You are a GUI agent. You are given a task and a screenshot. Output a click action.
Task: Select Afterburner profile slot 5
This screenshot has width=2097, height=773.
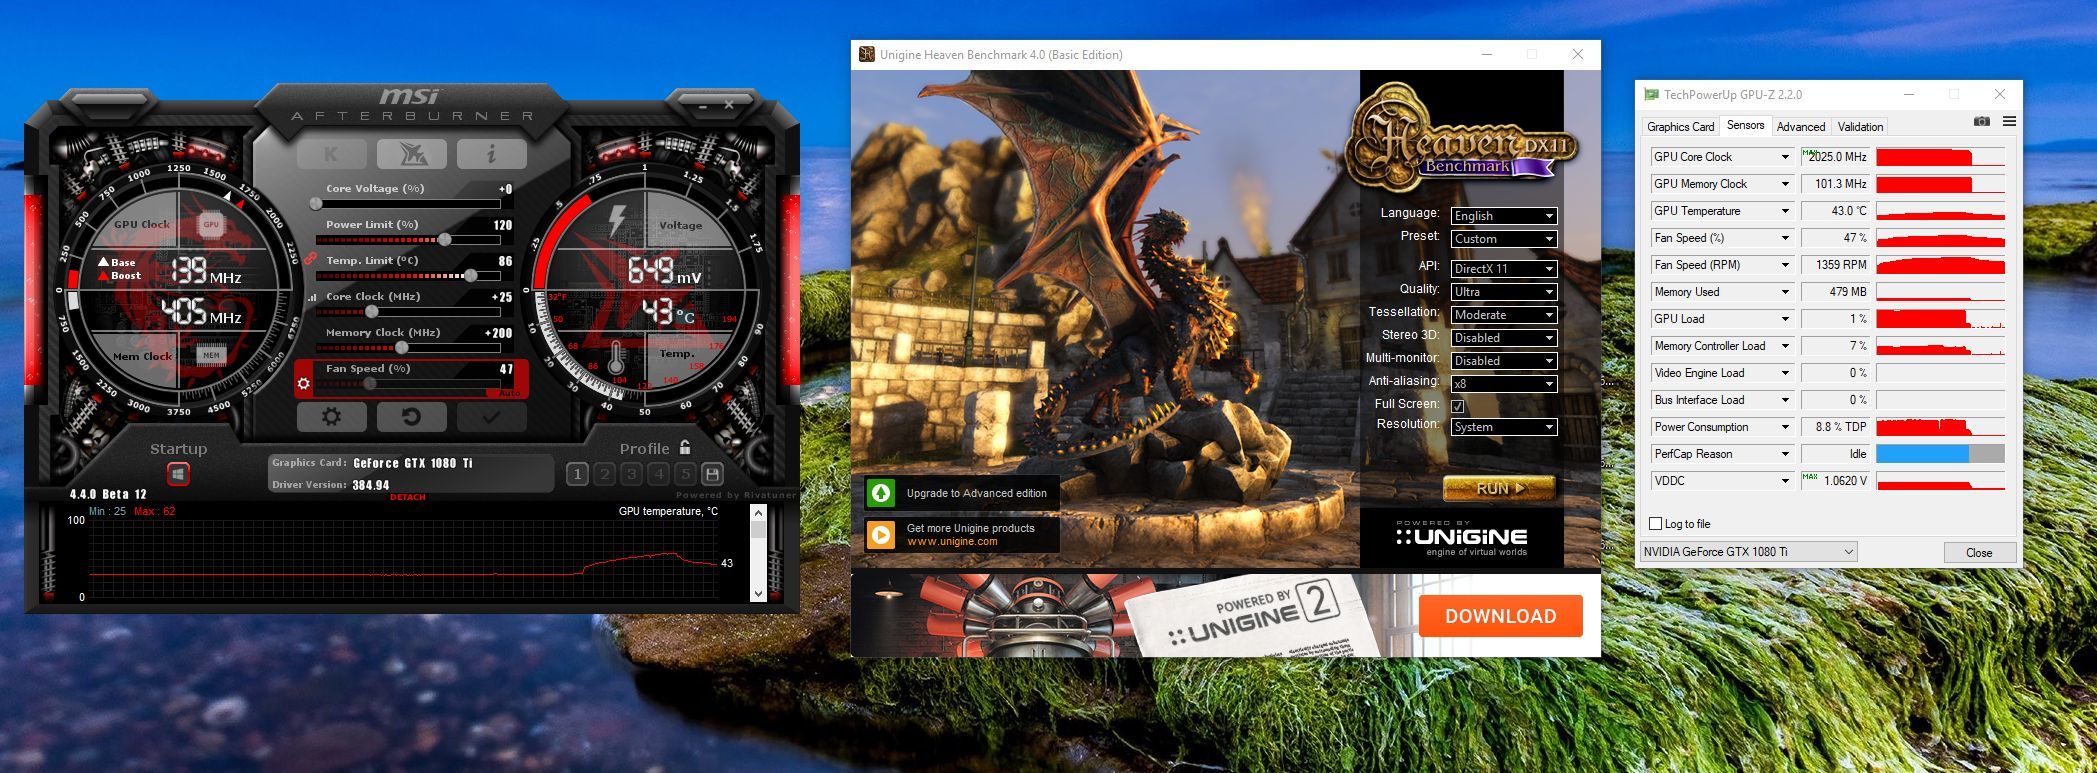pos(685,474)
